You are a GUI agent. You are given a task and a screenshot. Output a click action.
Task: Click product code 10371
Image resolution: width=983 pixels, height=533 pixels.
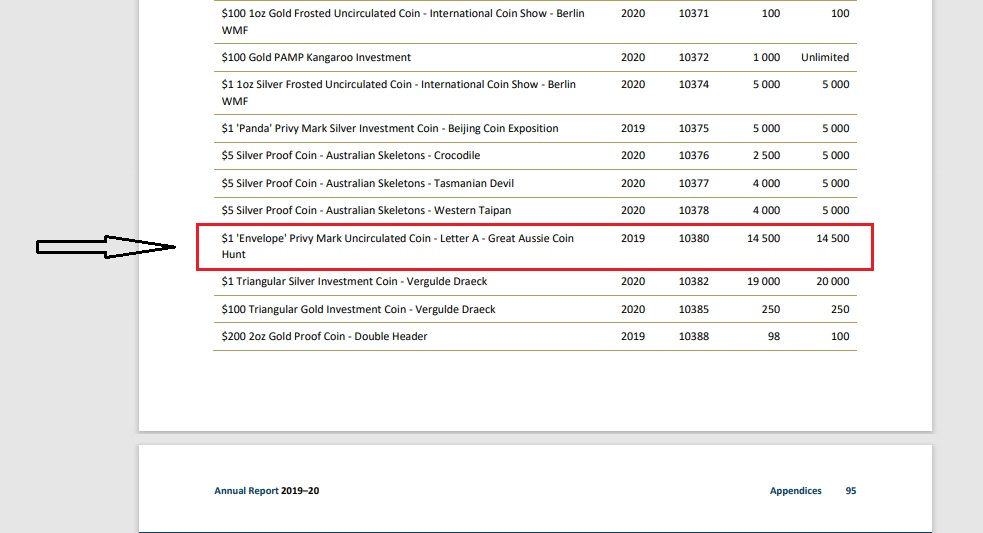(694, 13)
